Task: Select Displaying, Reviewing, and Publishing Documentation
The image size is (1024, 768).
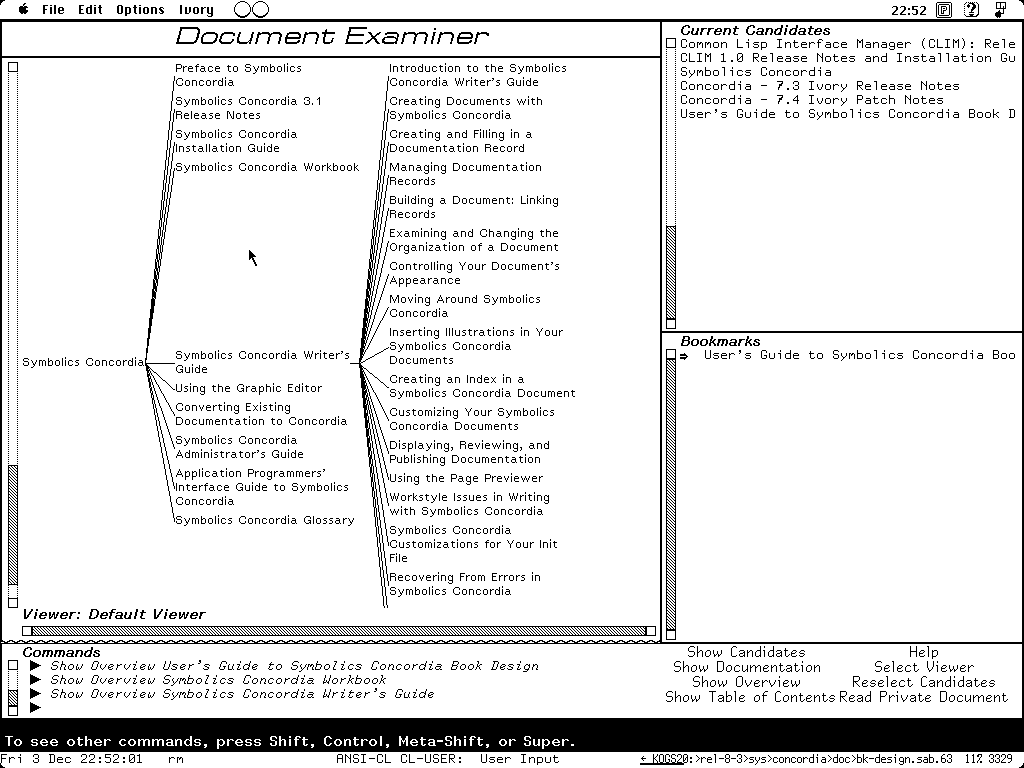Action: tap(470, 452)
